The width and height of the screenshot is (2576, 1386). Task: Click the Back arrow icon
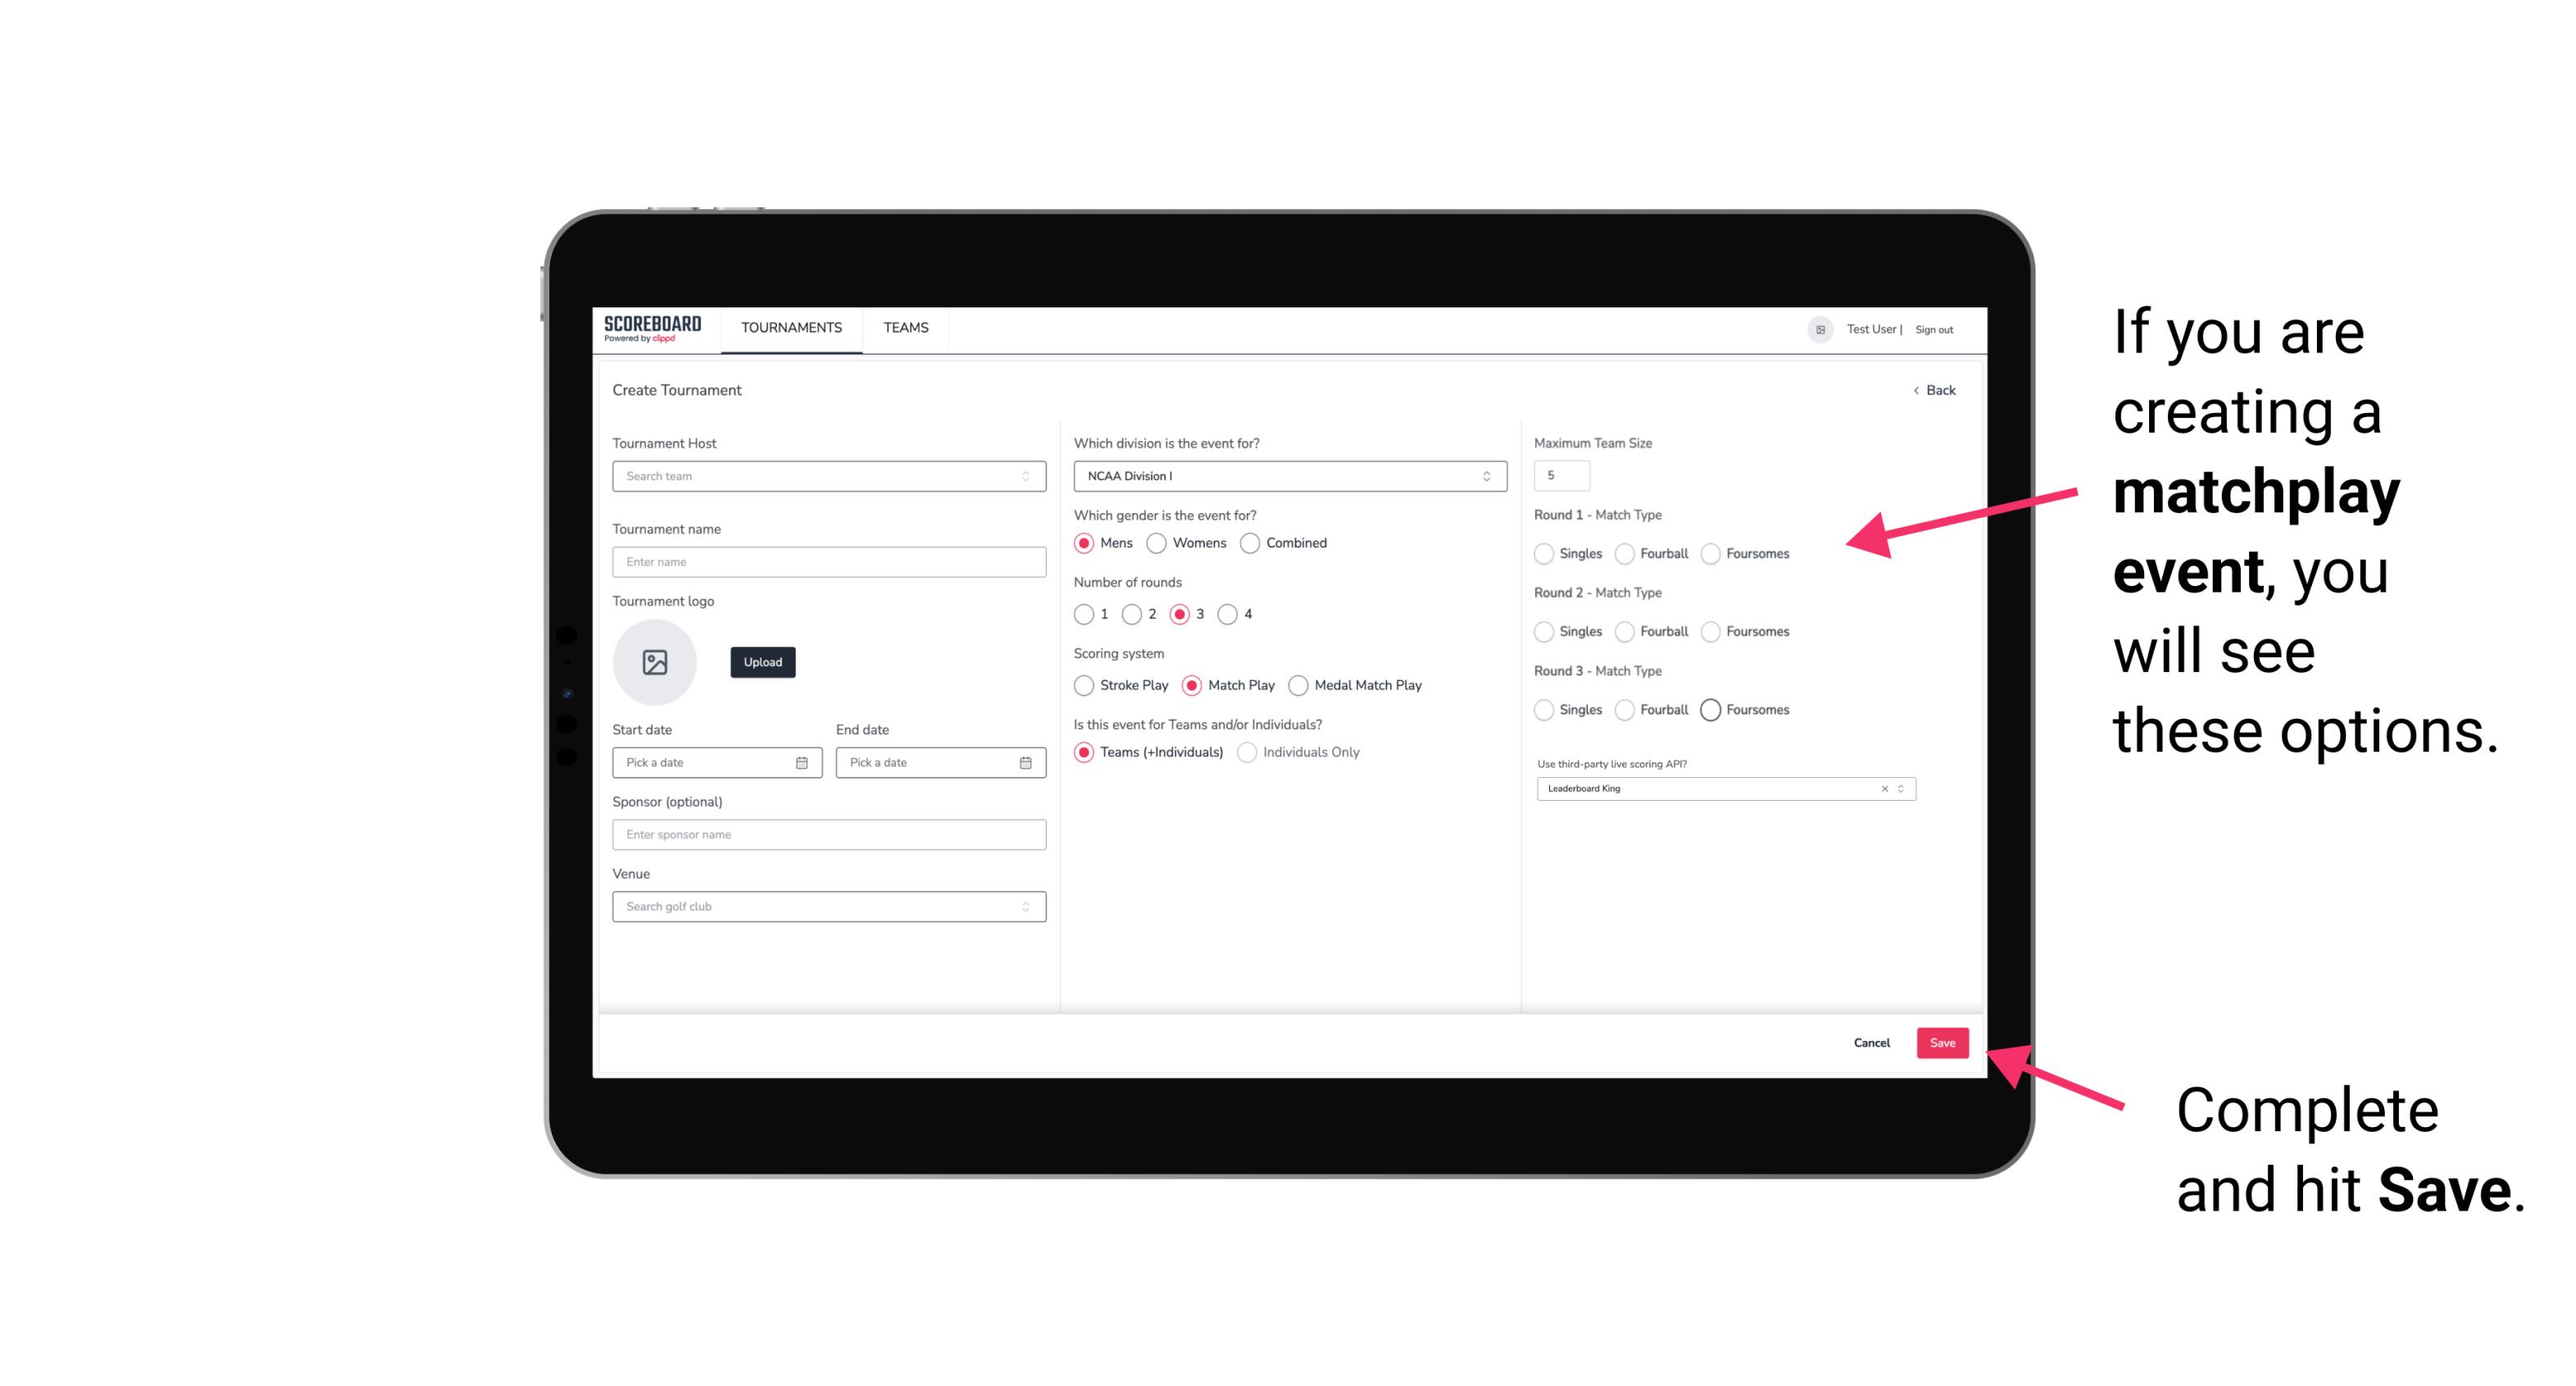click(x=1915, y=391)
